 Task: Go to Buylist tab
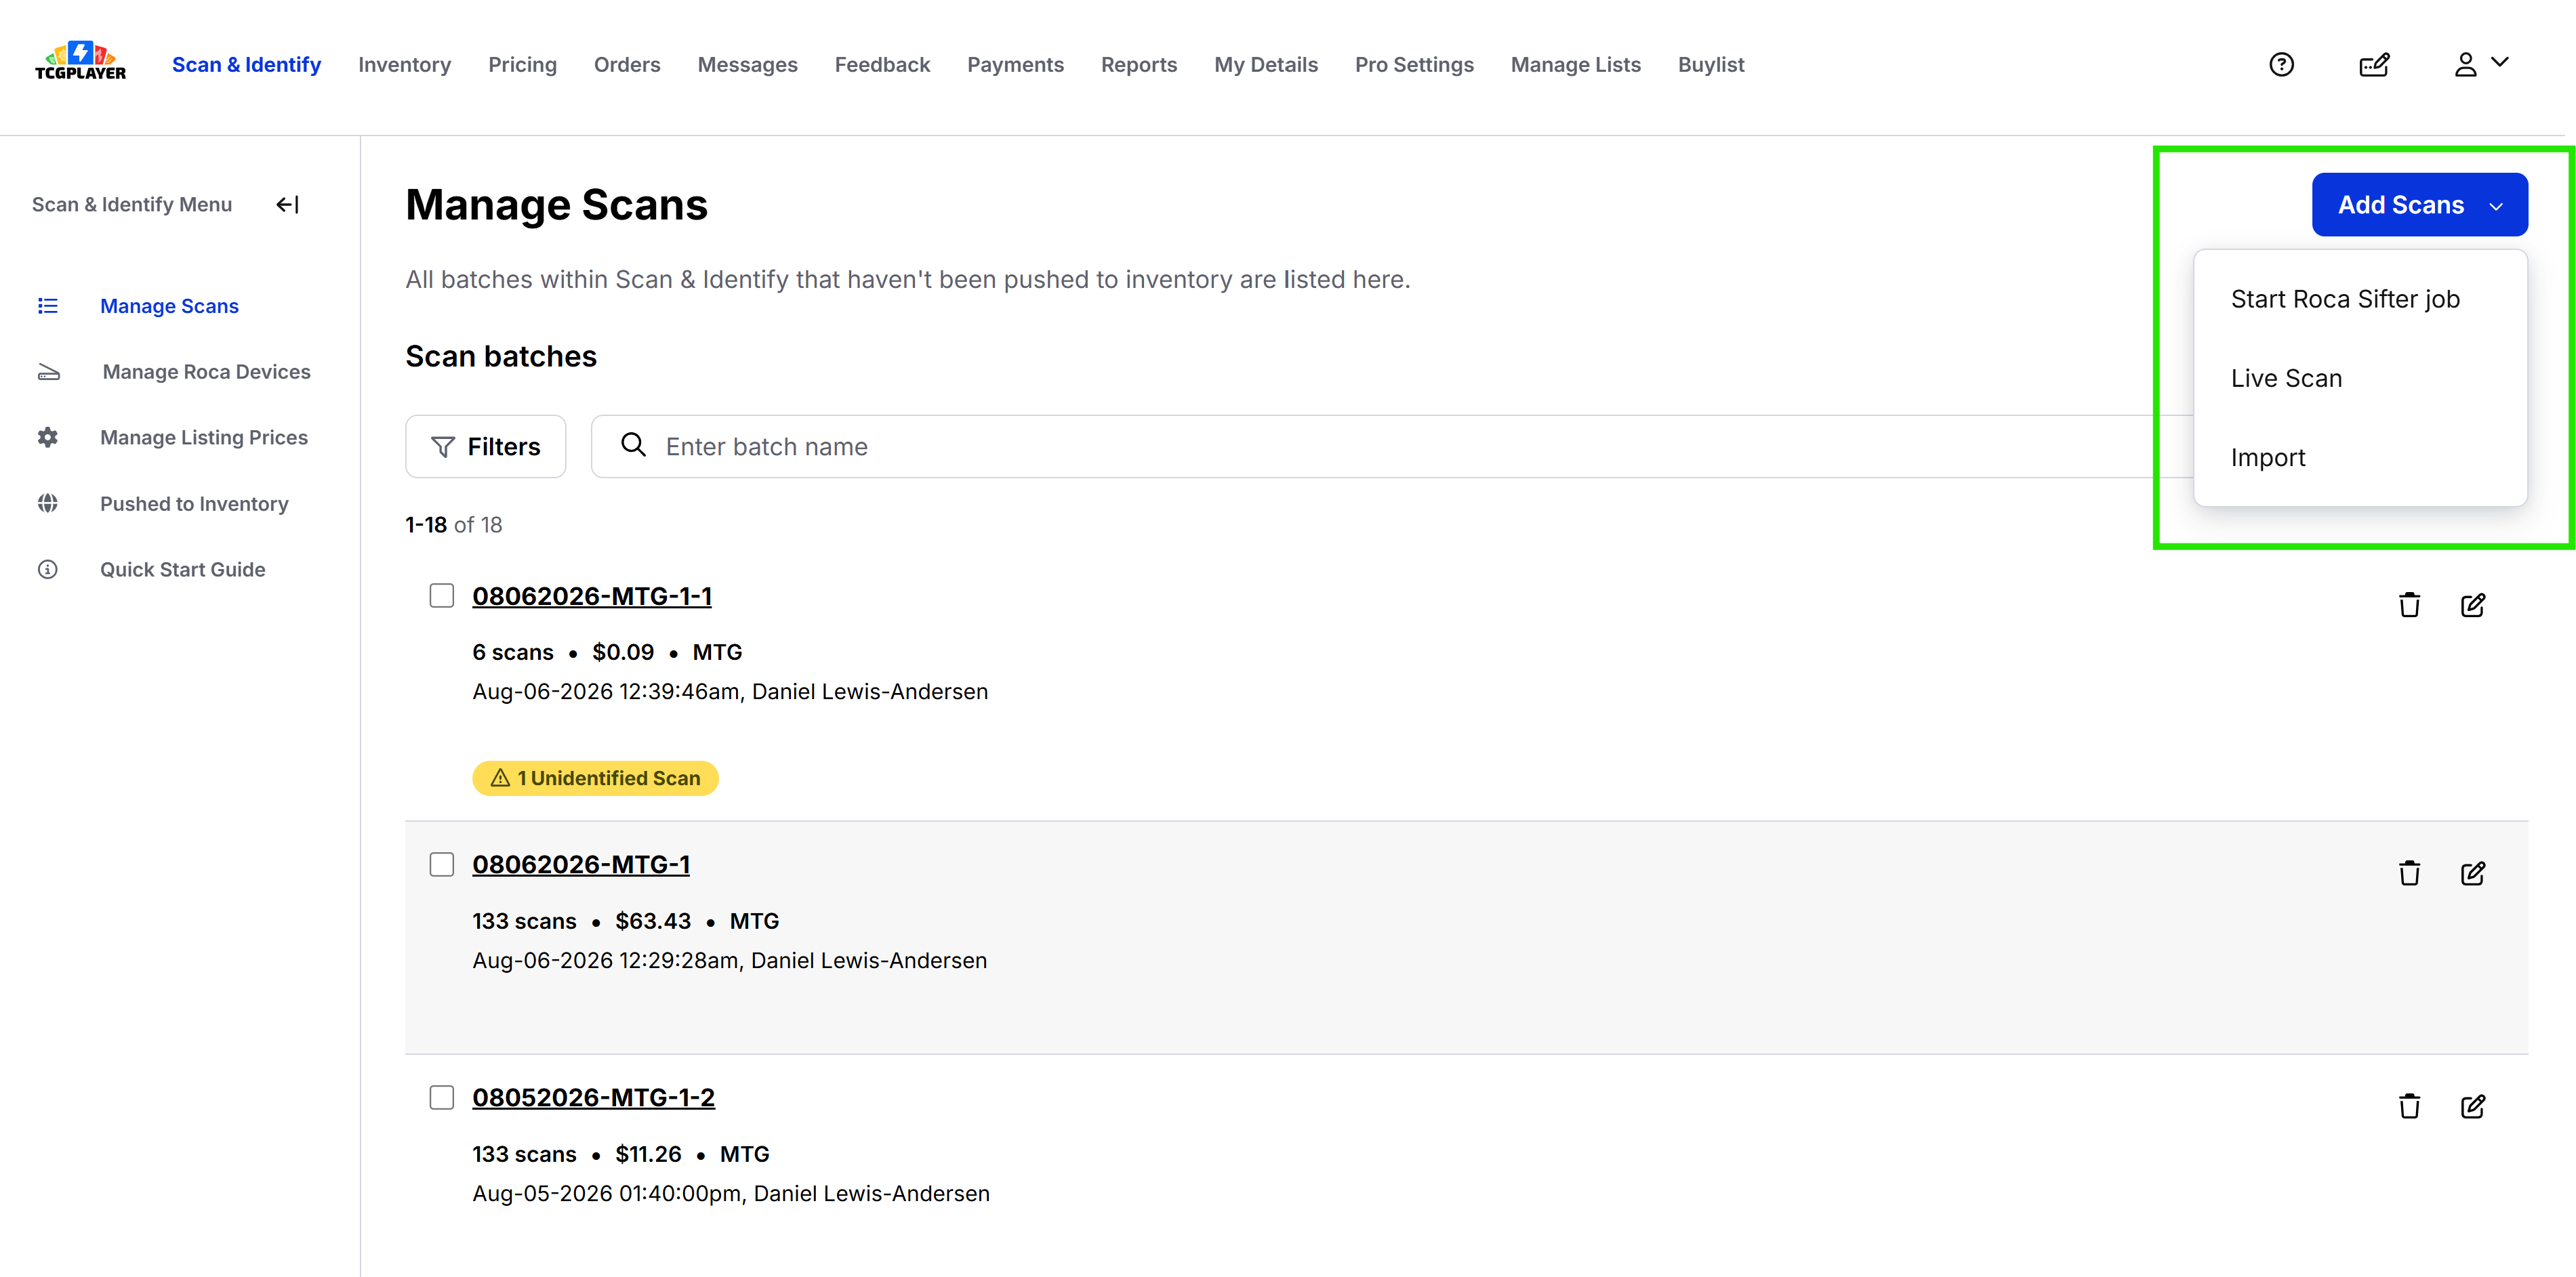tap(1711, 65)
